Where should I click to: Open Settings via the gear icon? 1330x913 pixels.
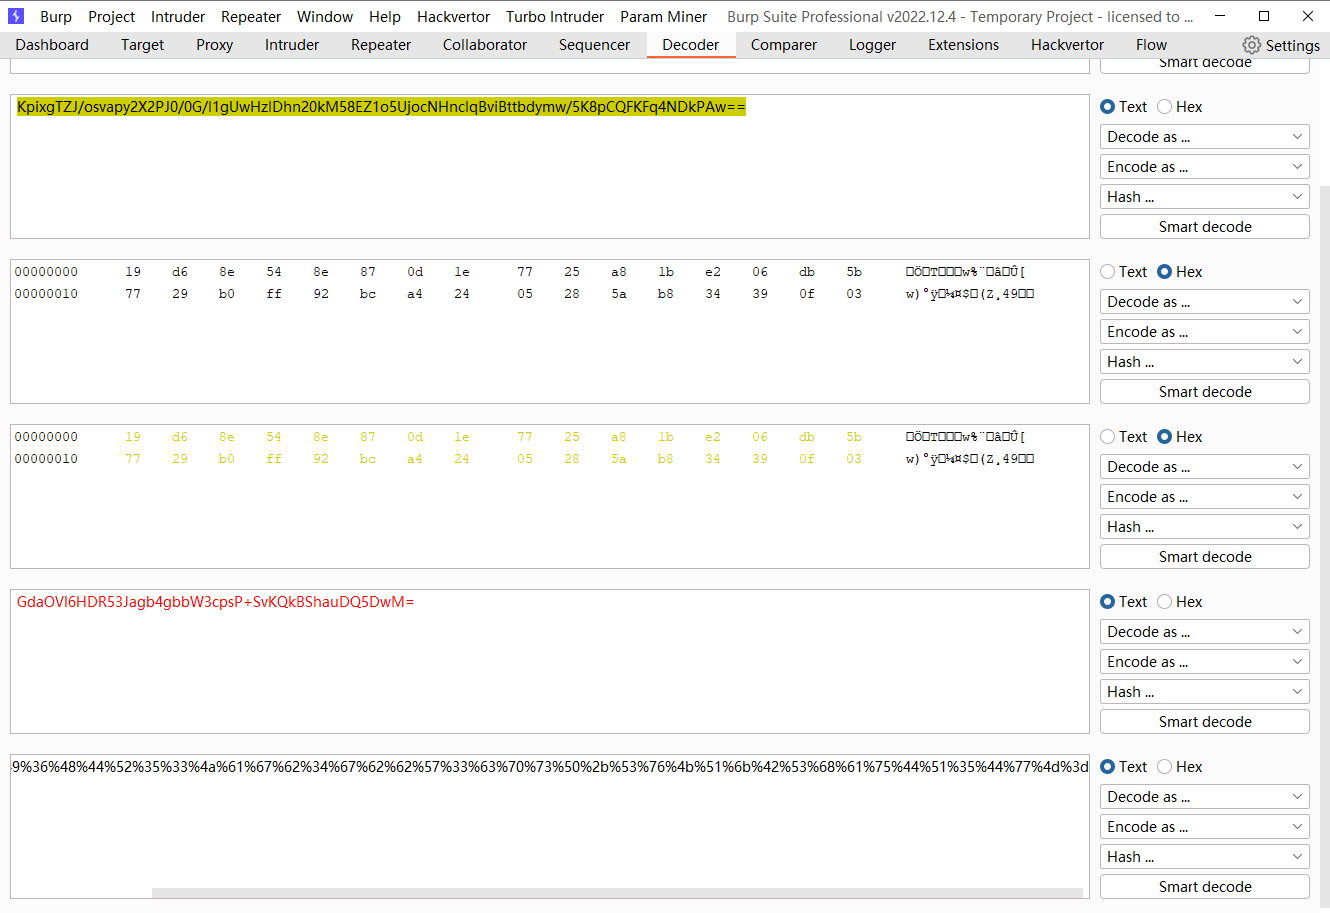(x=1252, y=45)
